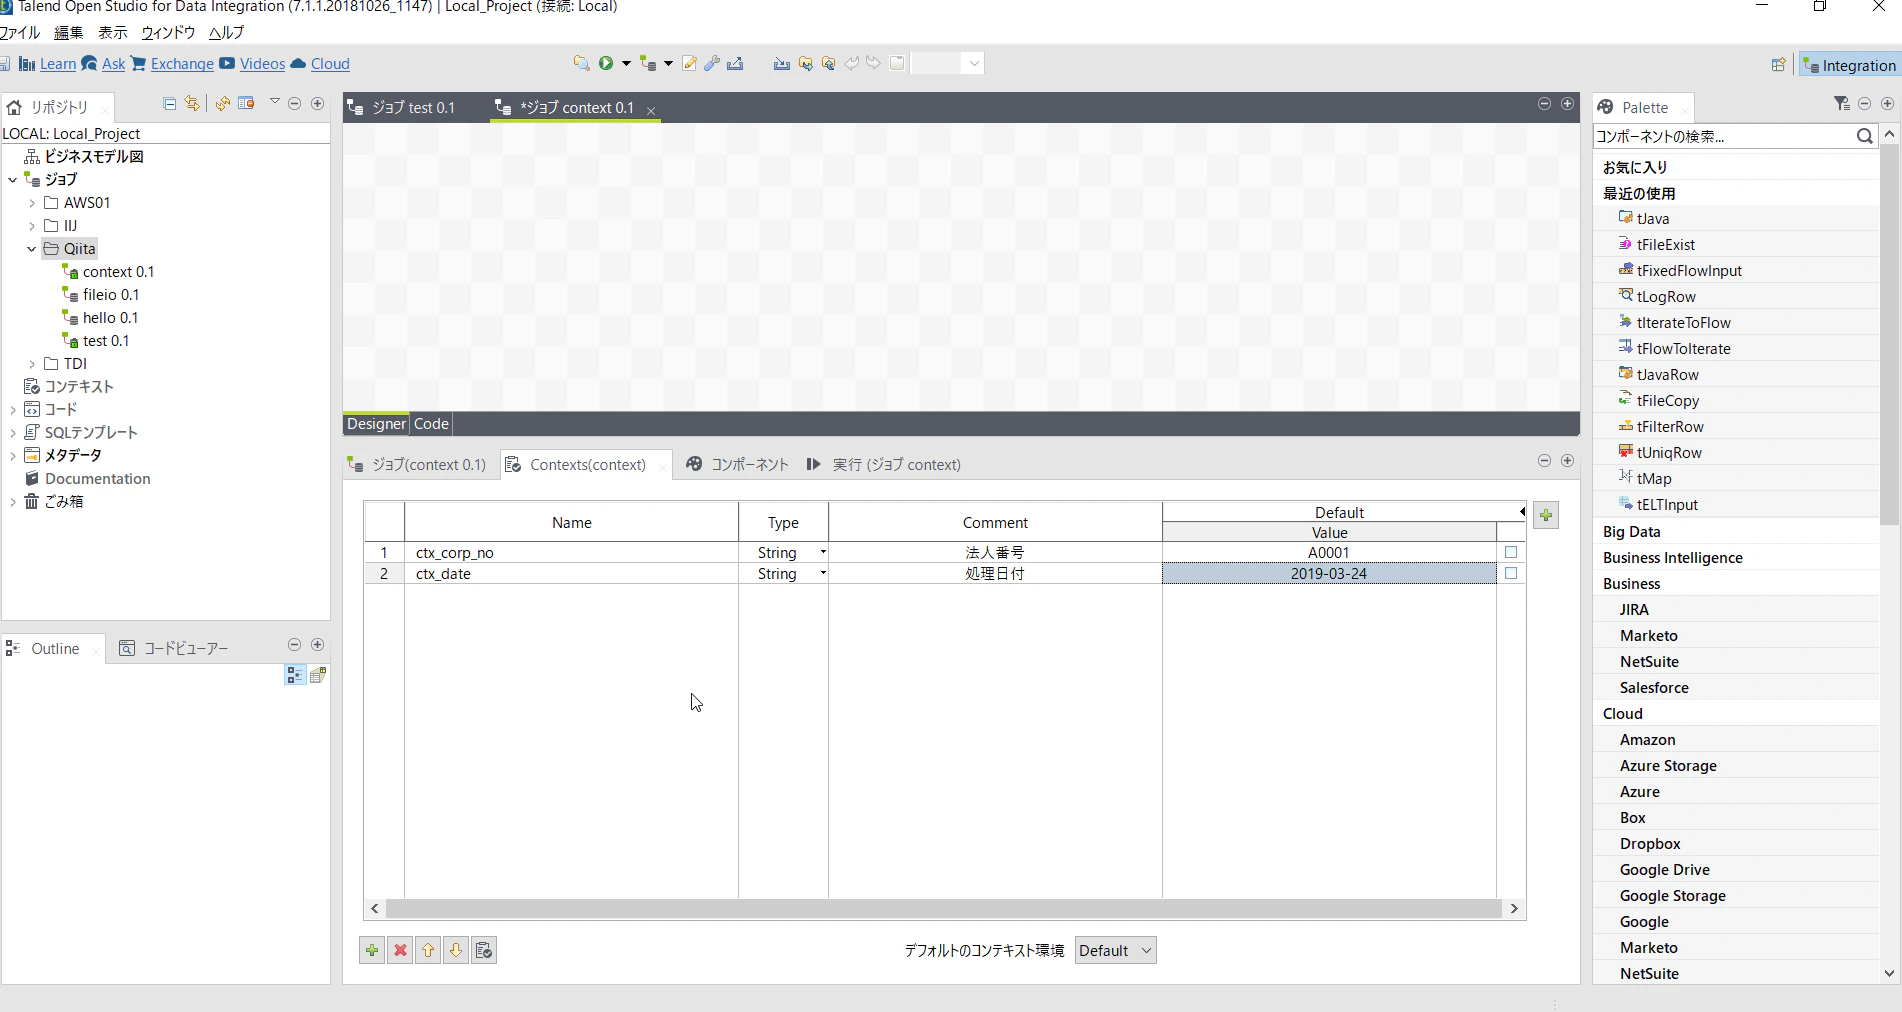Select the tJava component in the palette
Viewport: 1902px width, 1012px height.
(1652, 218)
